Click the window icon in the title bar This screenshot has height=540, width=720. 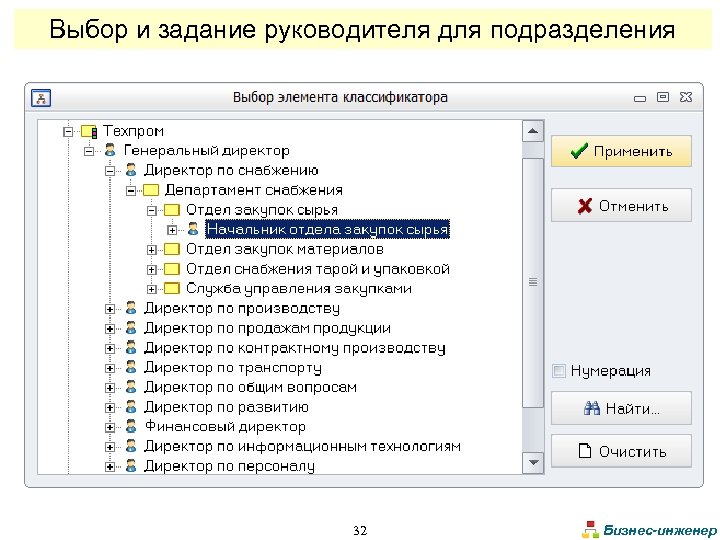tap(41, 98)
